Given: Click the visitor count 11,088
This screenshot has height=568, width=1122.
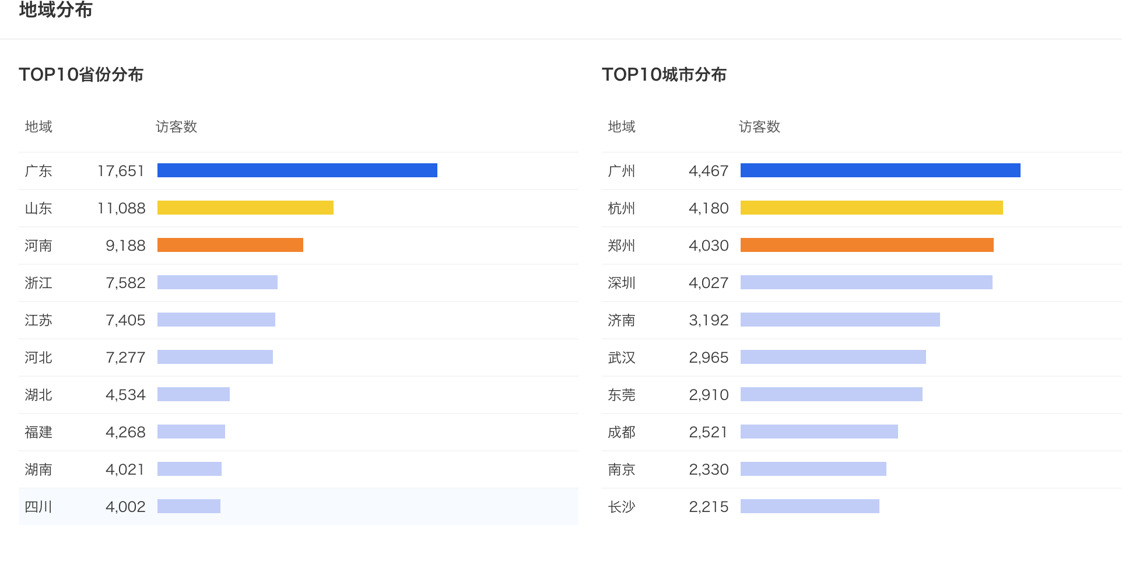Looking at the screenshot, I should tap(122, 208).
